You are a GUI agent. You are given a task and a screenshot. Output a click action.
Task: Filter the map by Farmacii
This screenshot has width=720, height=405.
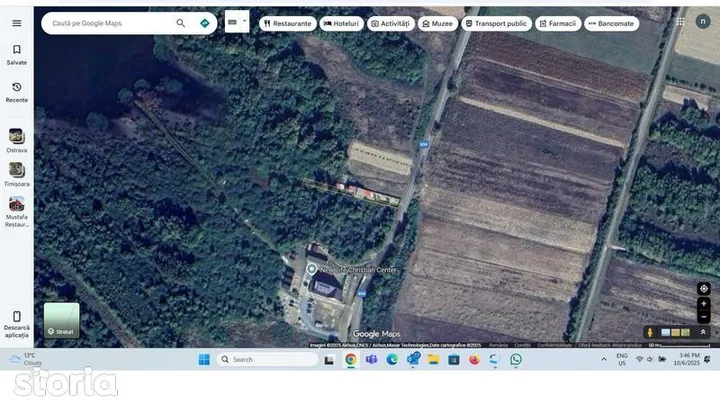click(x=557, y=23)
